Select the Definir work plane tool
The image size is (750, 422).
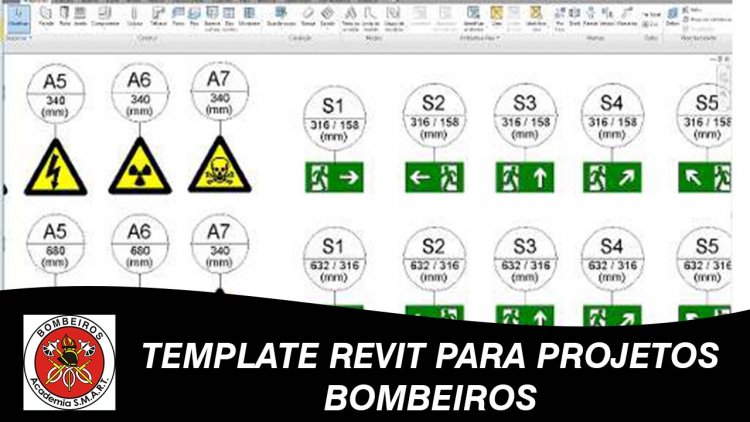coord(673,17)
